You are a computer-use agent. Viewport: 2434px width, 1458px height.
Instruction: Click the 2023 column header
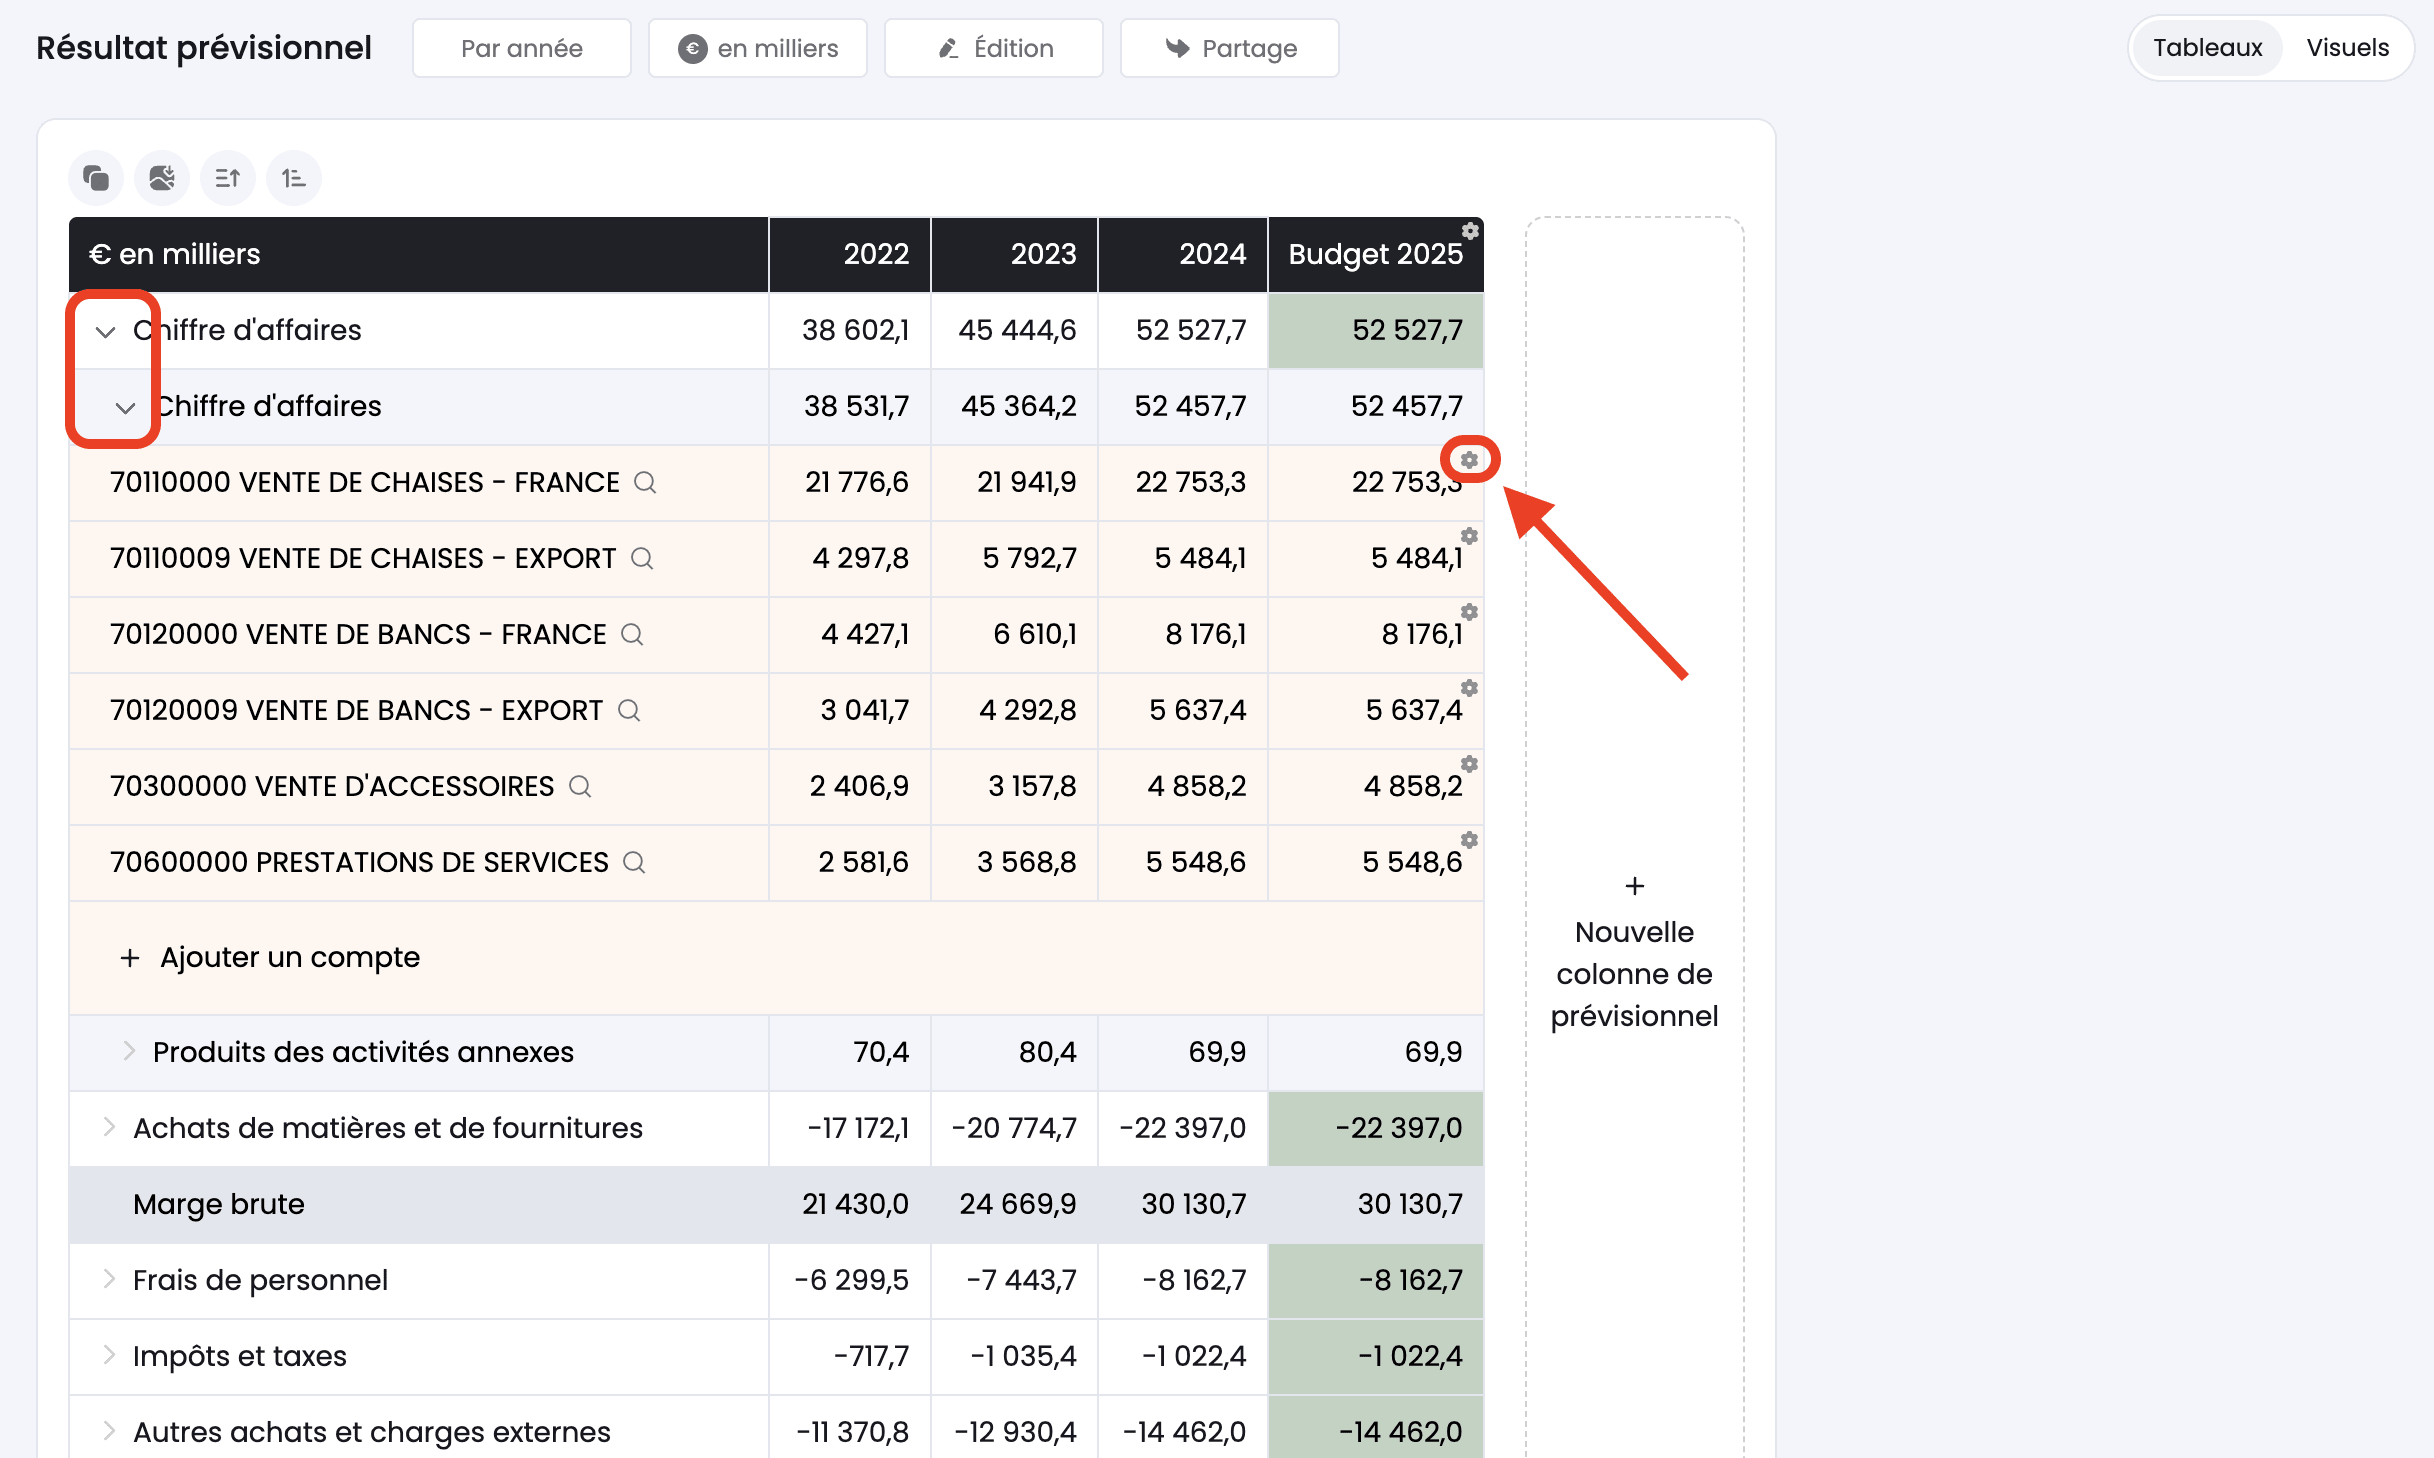(x=1015, y=254)
